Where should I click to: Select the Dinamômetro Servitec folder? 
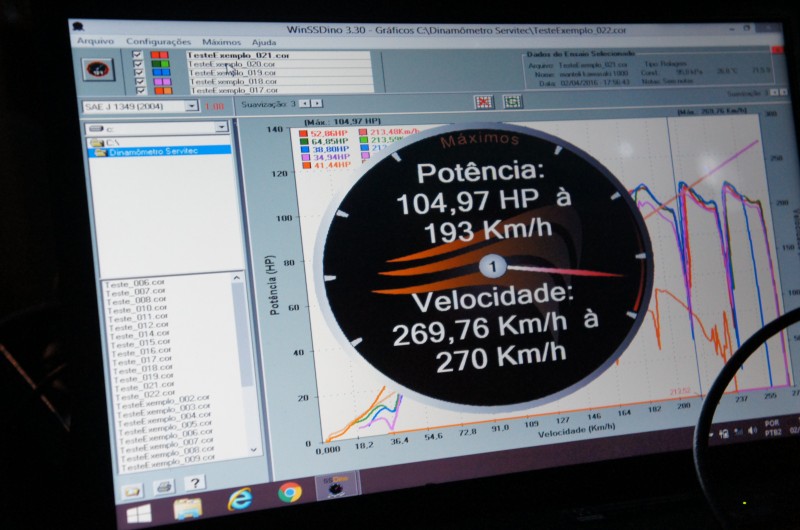[153, 151]
